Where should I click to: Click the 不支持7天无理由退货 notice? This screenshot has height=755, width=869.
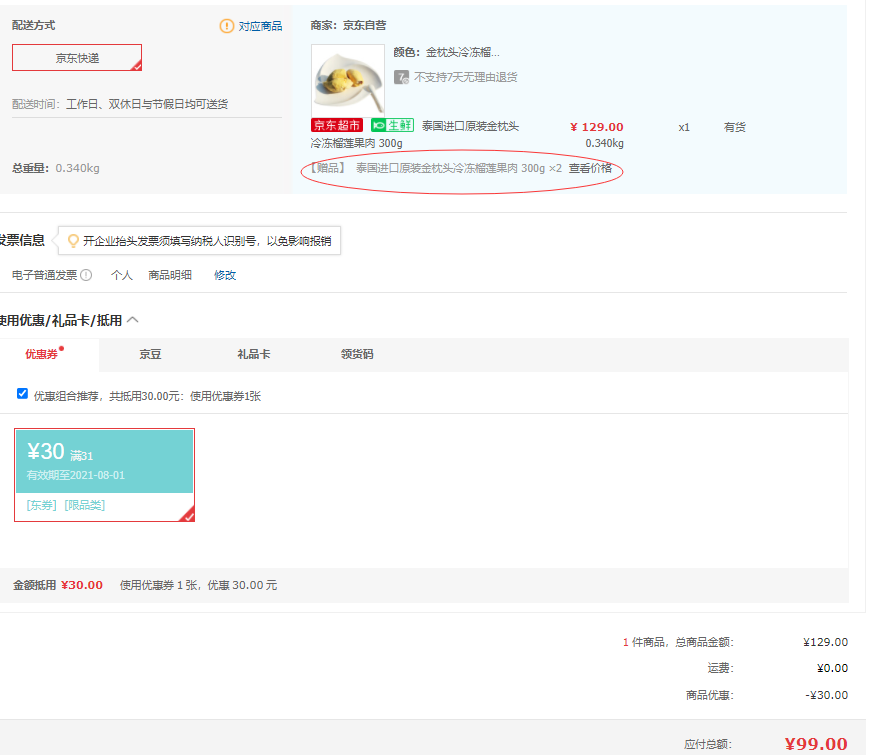(x=466, y=77)
